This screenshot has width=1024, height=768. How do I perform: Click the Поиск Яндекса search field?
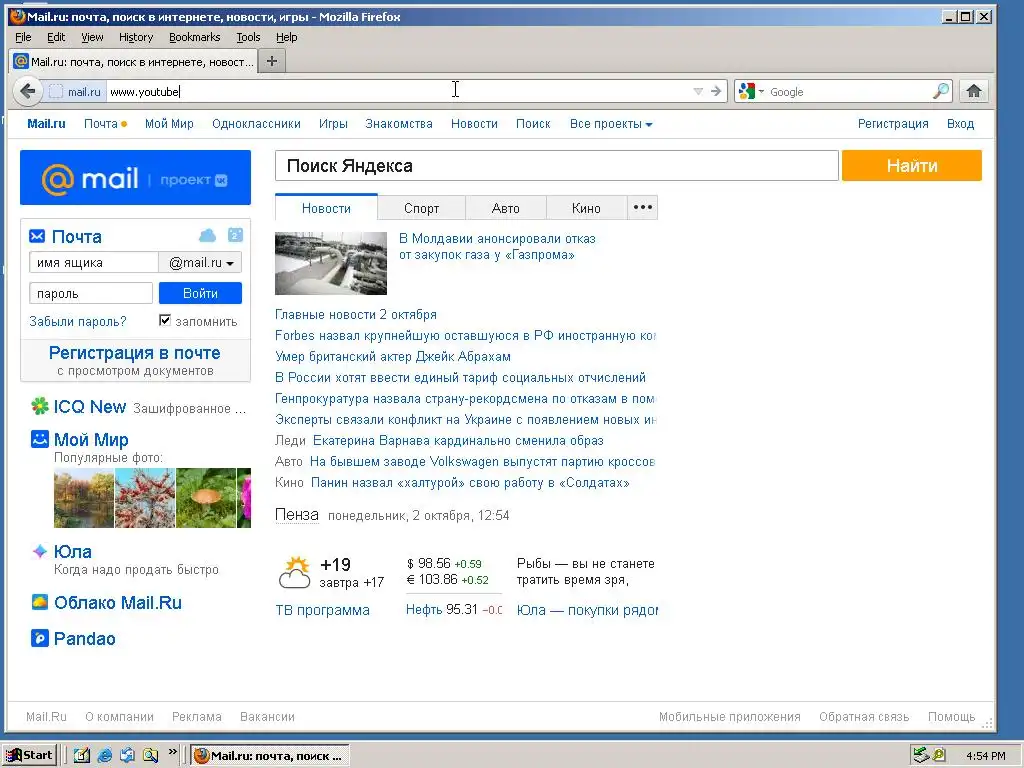click(x=556, y=166)
